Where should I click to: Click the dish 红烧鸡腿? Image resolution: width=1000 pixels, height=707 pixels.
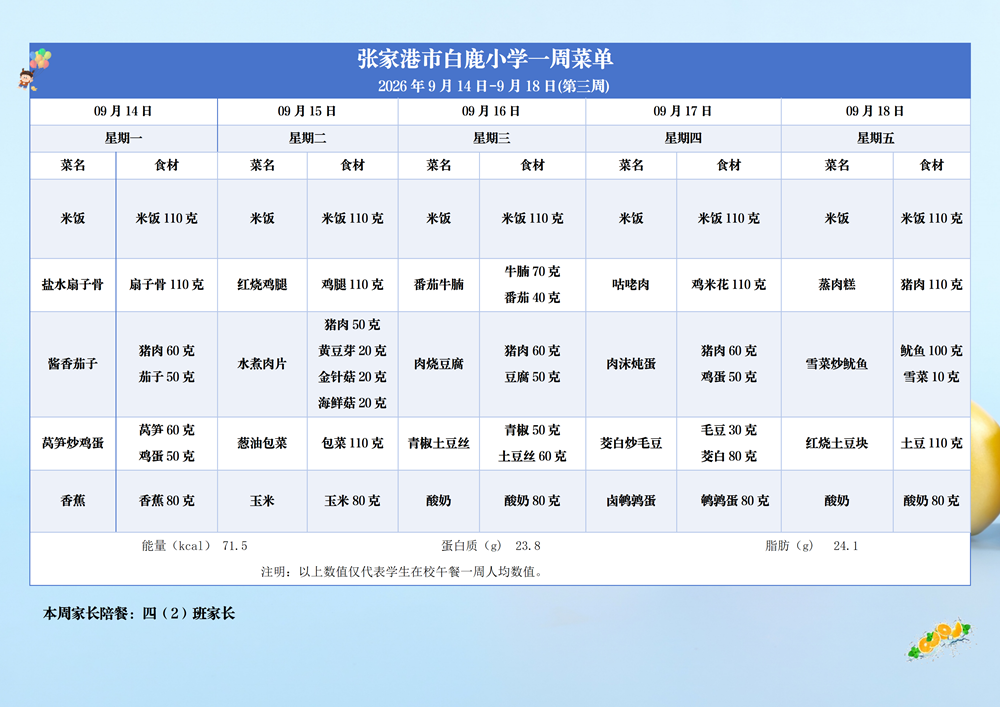click(262, 285)
